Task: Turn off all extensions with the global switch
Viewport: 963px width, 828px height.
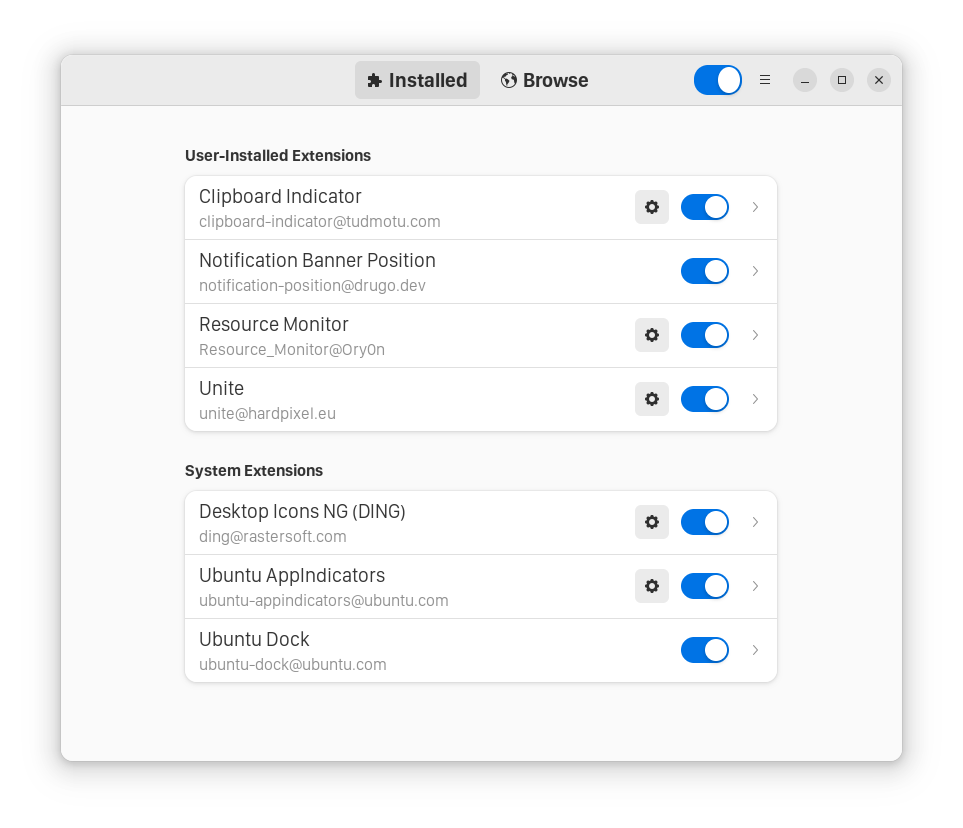Action: point(717,80)
